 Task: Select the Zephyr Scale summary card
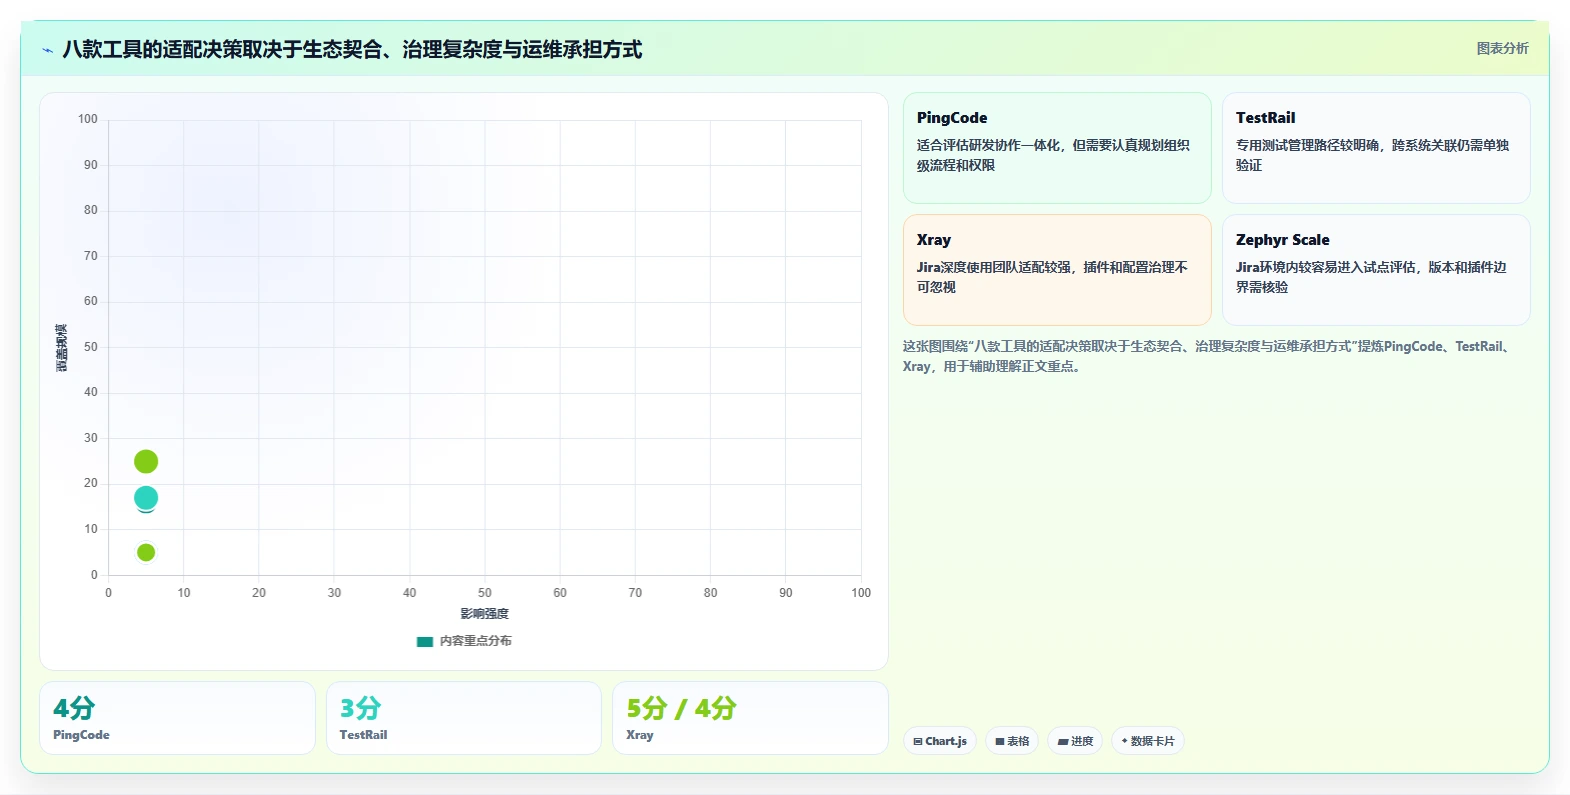pyautogui.click(x=1376, y=270)
